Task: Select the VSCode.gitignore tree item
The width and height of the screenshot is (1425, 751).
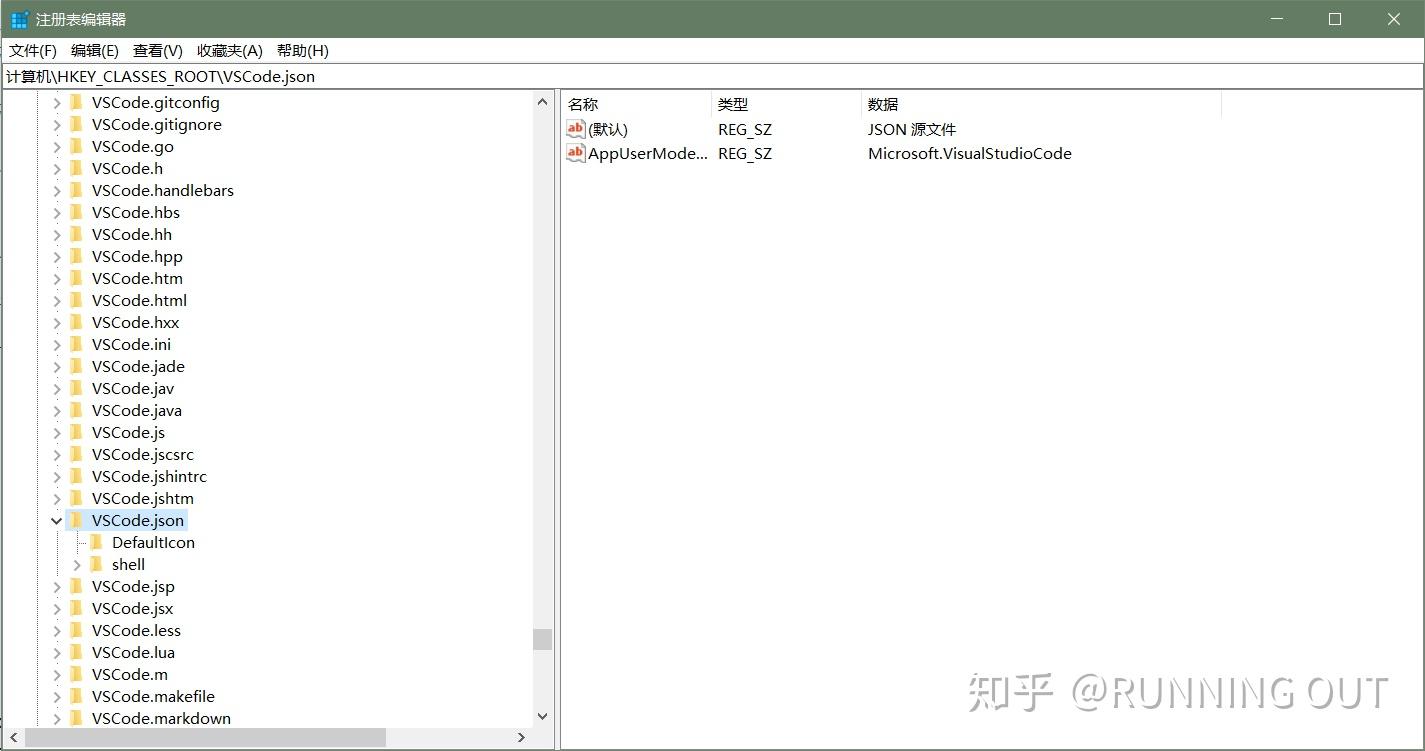Action: (156, 124)
